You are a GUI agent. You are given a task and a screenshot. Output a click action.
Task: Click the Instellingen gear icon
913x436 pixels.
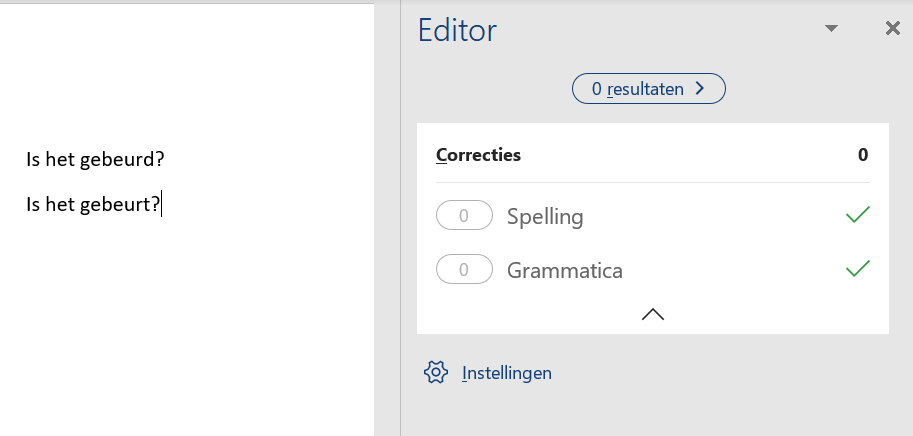435,373
